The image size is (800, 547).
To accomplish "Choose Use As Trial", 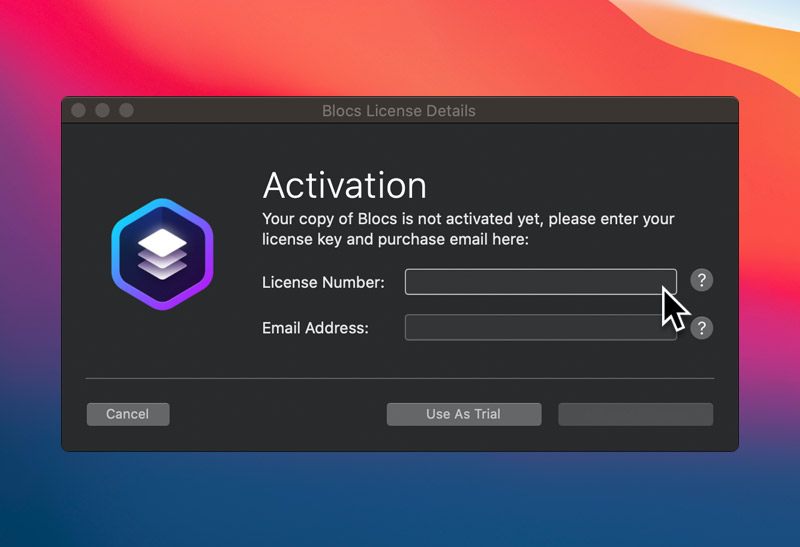I will click(x=464, y=414).
